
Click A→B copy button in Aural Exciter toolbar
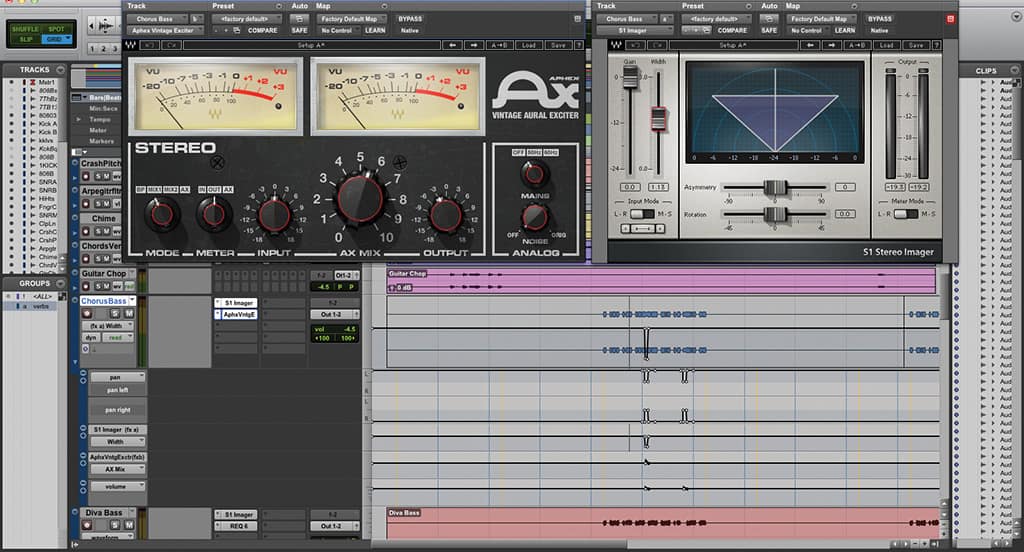tap(500, 45)
